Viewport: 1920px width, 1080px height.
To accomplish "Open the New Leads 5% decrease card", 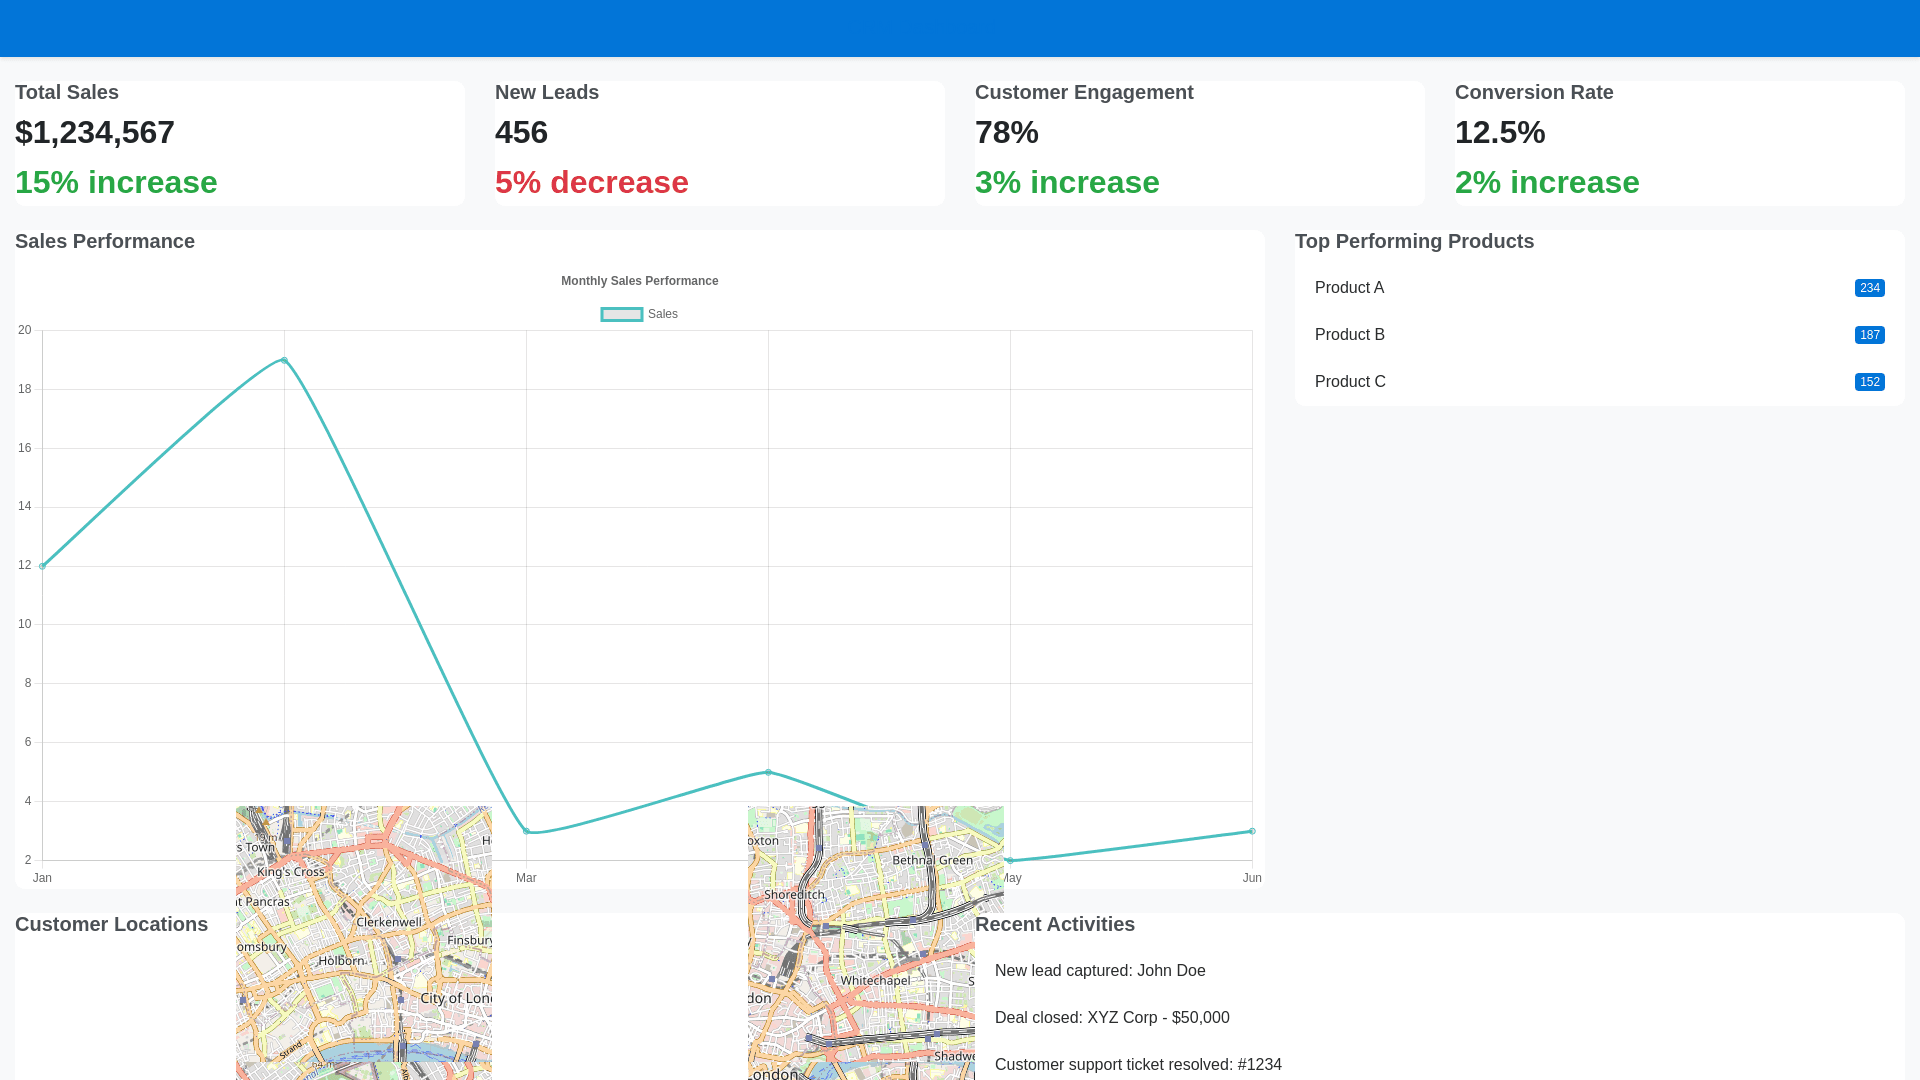I will [719, 143].
